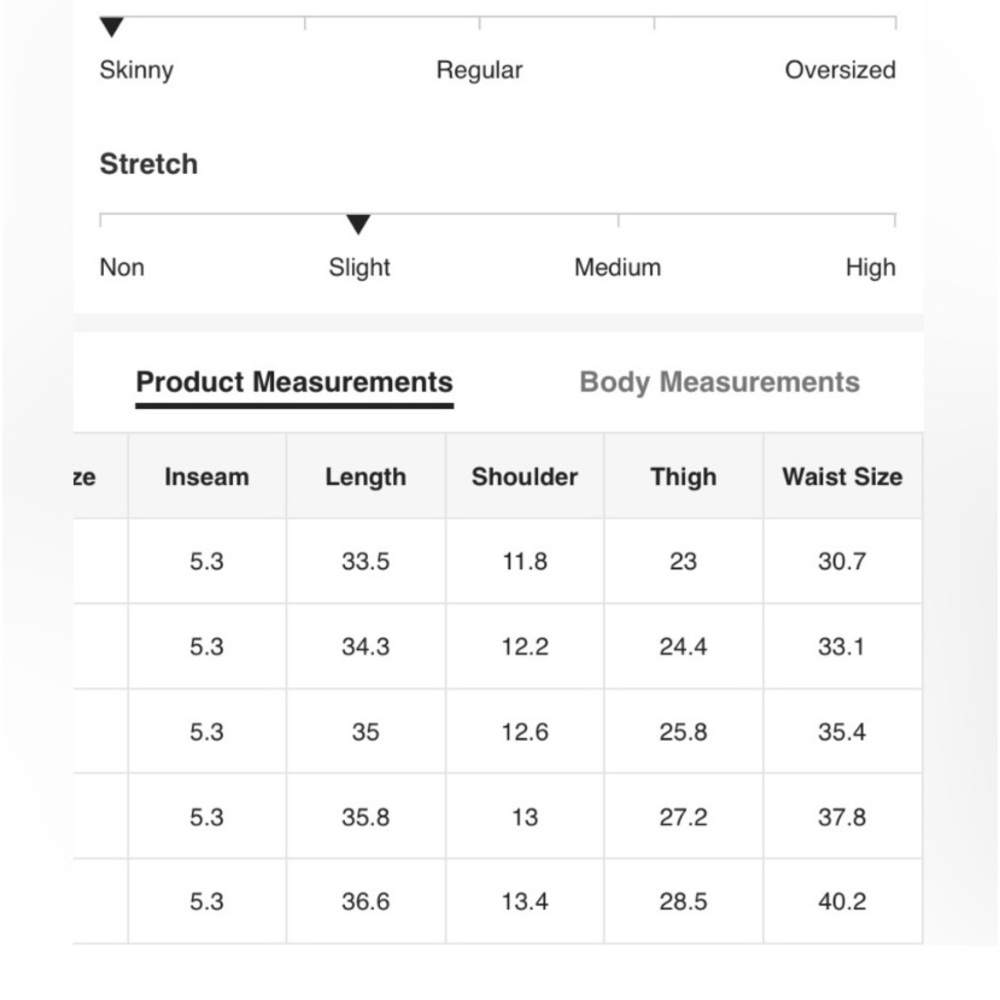Screen dimensions: 1000x1000
Task: Click the Length column header
Action: pos(365,477)
